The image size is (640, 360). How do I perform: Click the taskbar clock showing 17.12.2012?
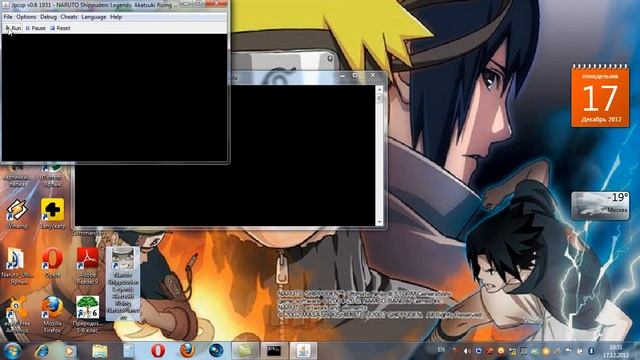pyautogui.click(x=616, y=351)
